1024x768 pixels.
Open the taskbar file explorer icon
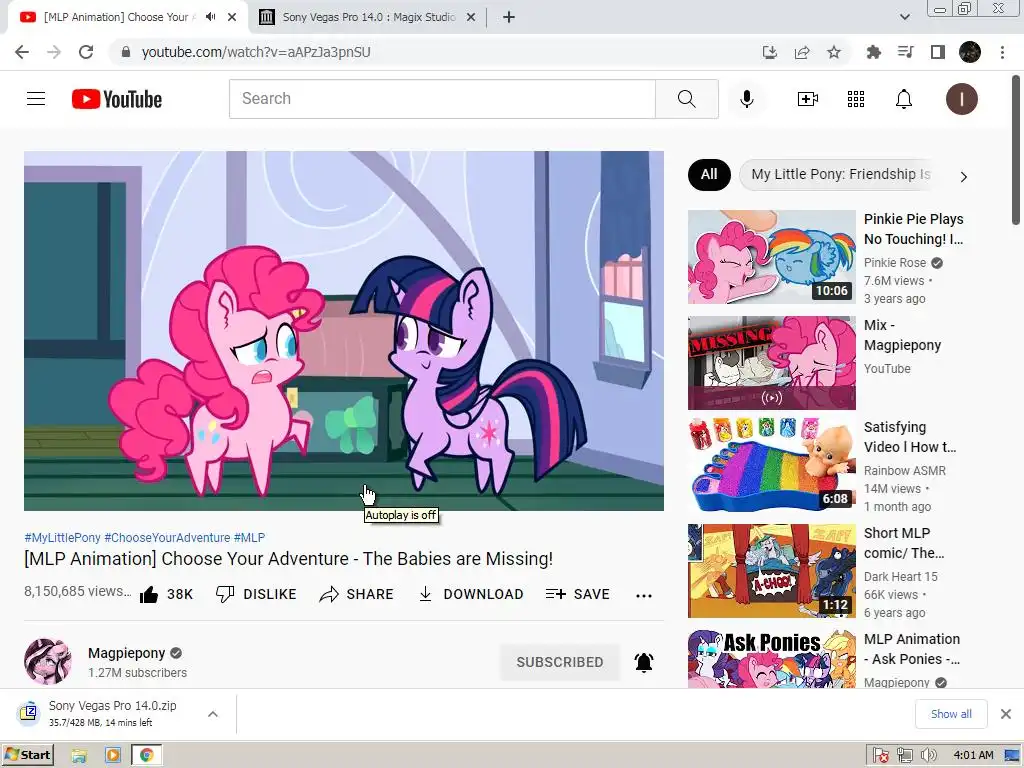click(79, 756)
